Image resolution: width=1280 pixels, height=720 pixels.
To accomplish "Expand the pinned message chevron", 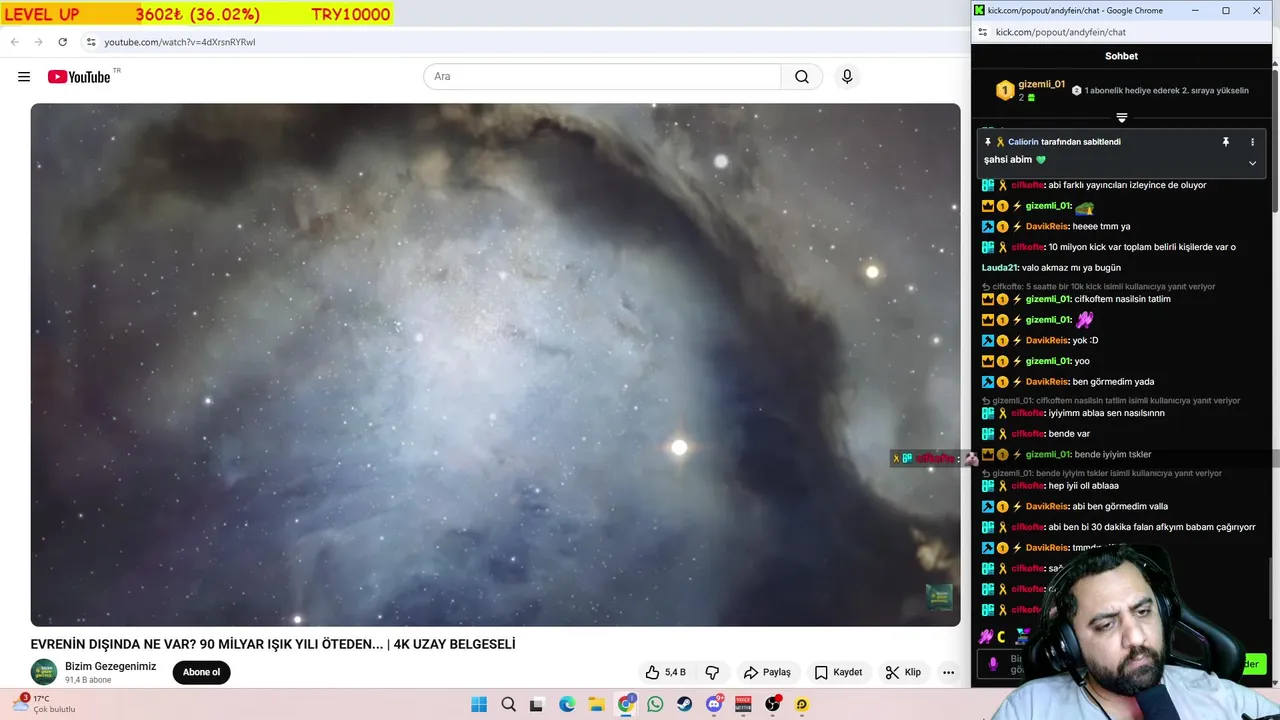I will coord(1252,163).
